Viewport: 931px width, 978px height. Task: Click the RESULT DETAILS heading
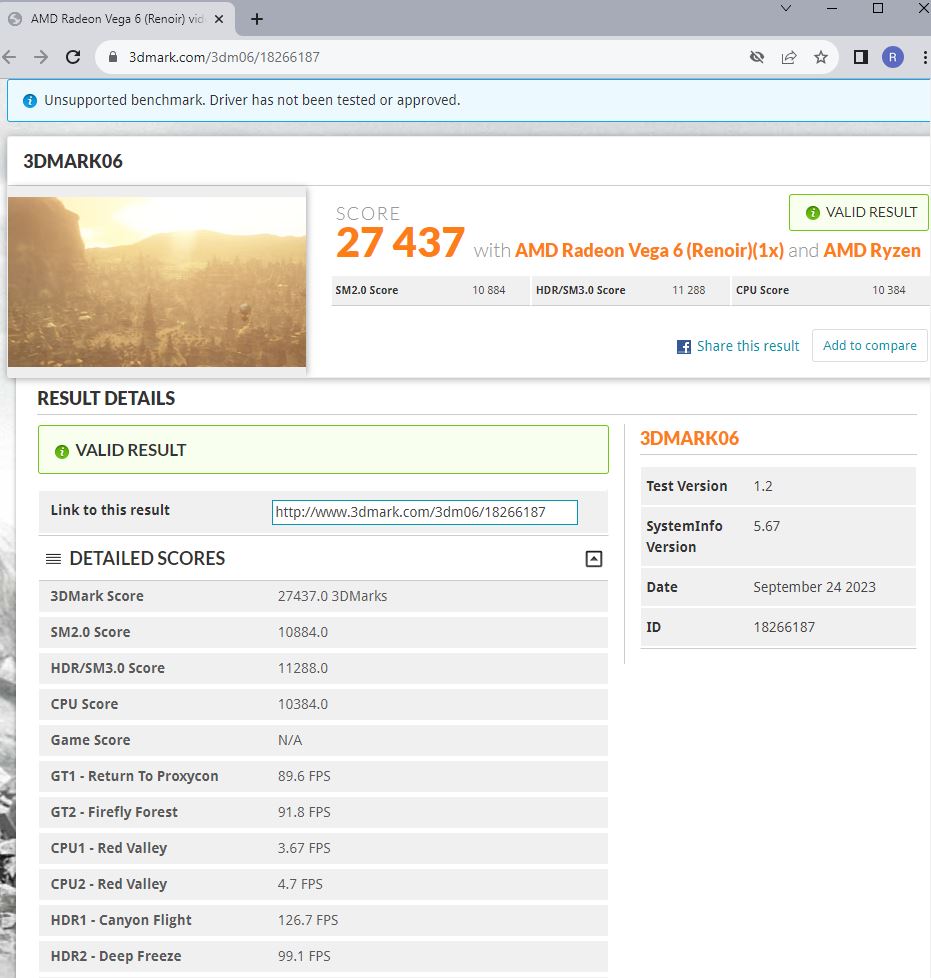point(106,399)
